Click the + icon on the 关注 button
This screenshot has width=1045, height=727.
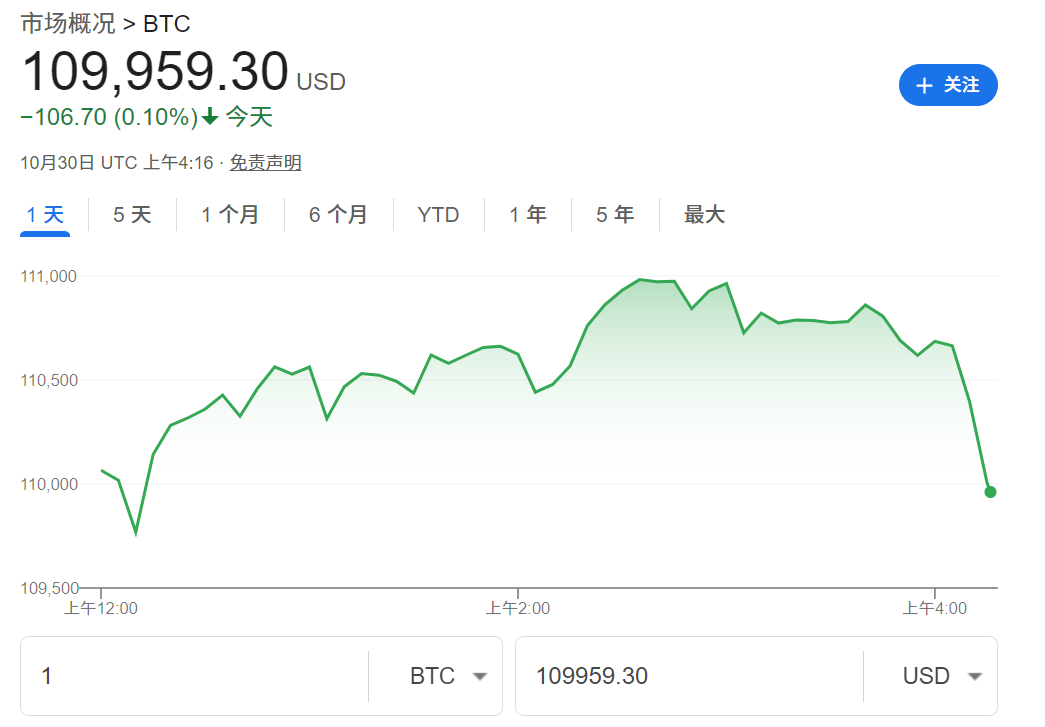(925, 86)
